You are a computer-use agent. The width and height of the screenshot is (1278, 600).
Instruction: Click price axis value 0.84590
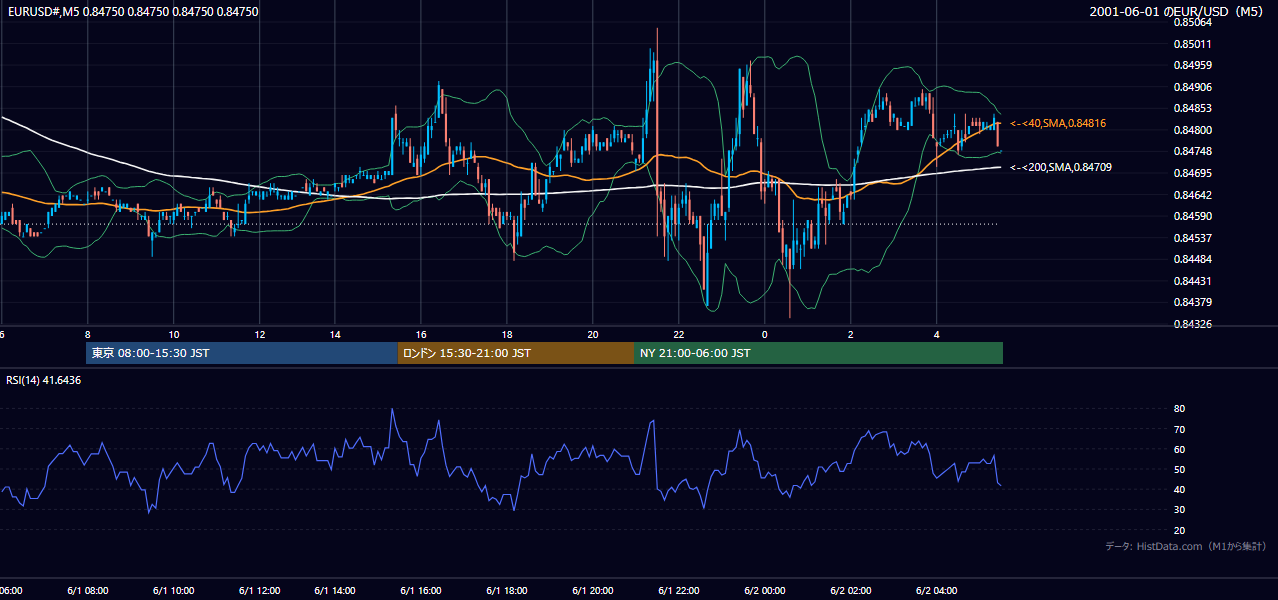tap(1192, 216)
